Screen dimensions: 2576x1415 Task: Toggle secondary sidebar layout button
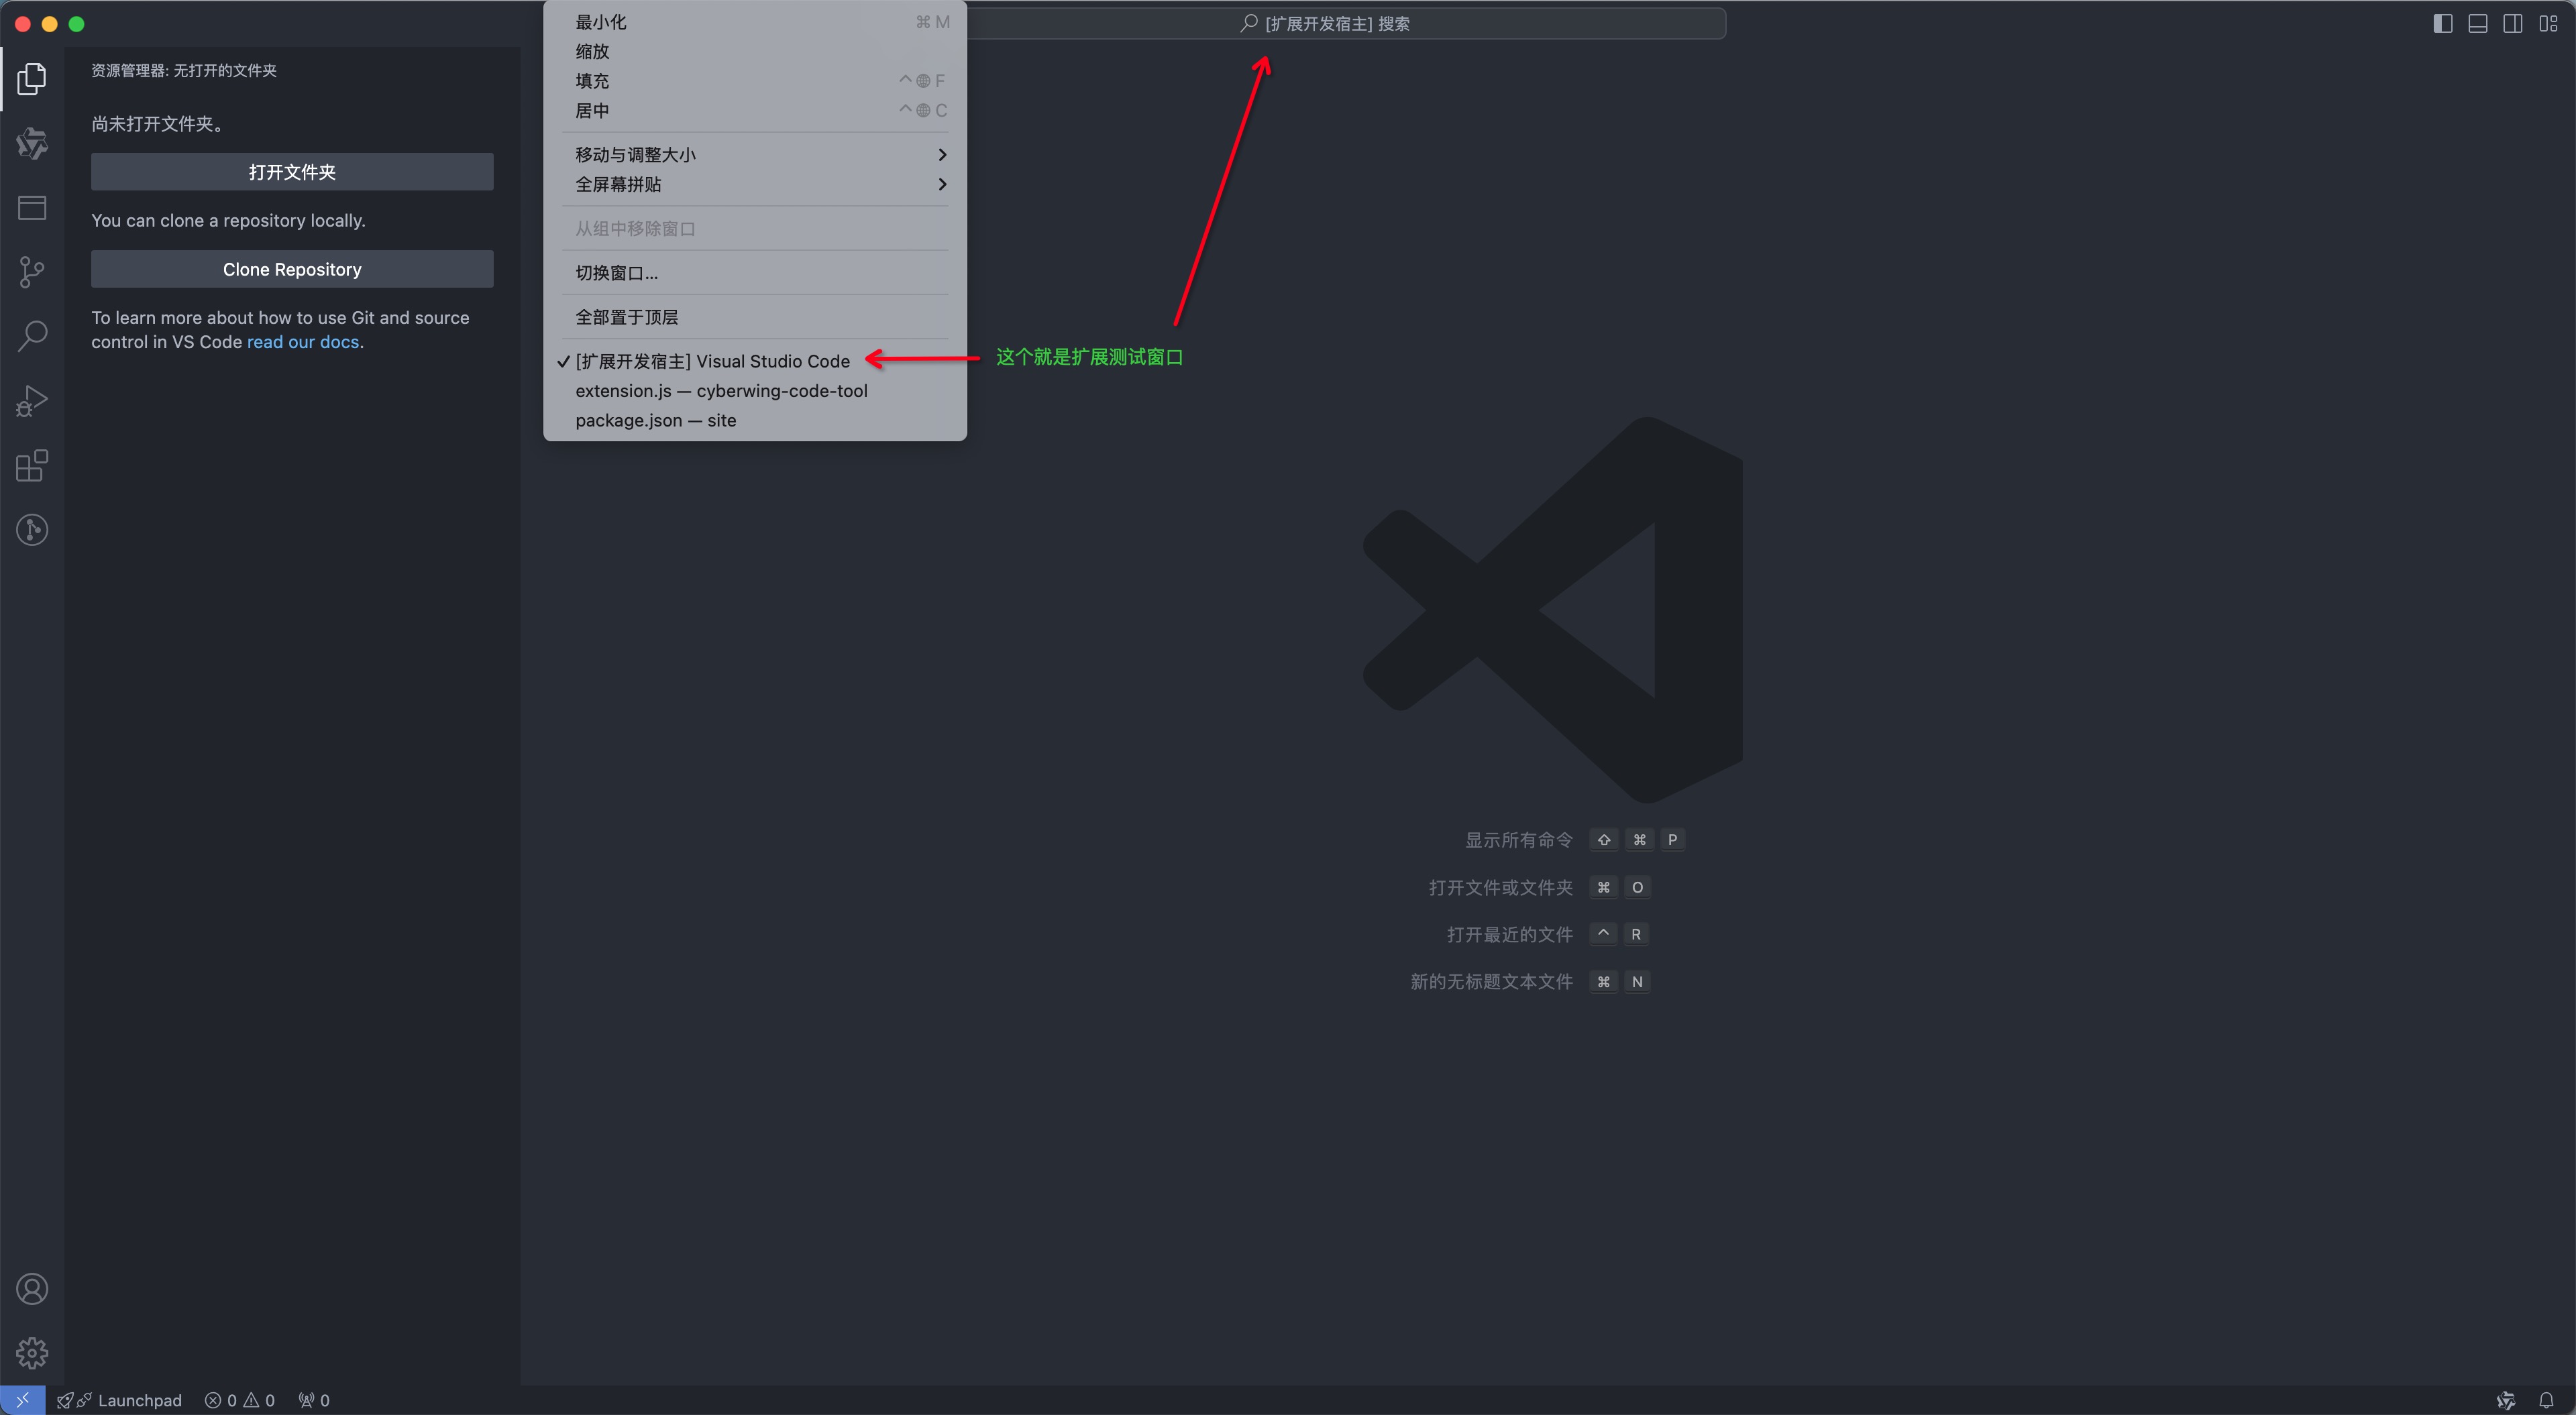click(x=2512, y=24)
